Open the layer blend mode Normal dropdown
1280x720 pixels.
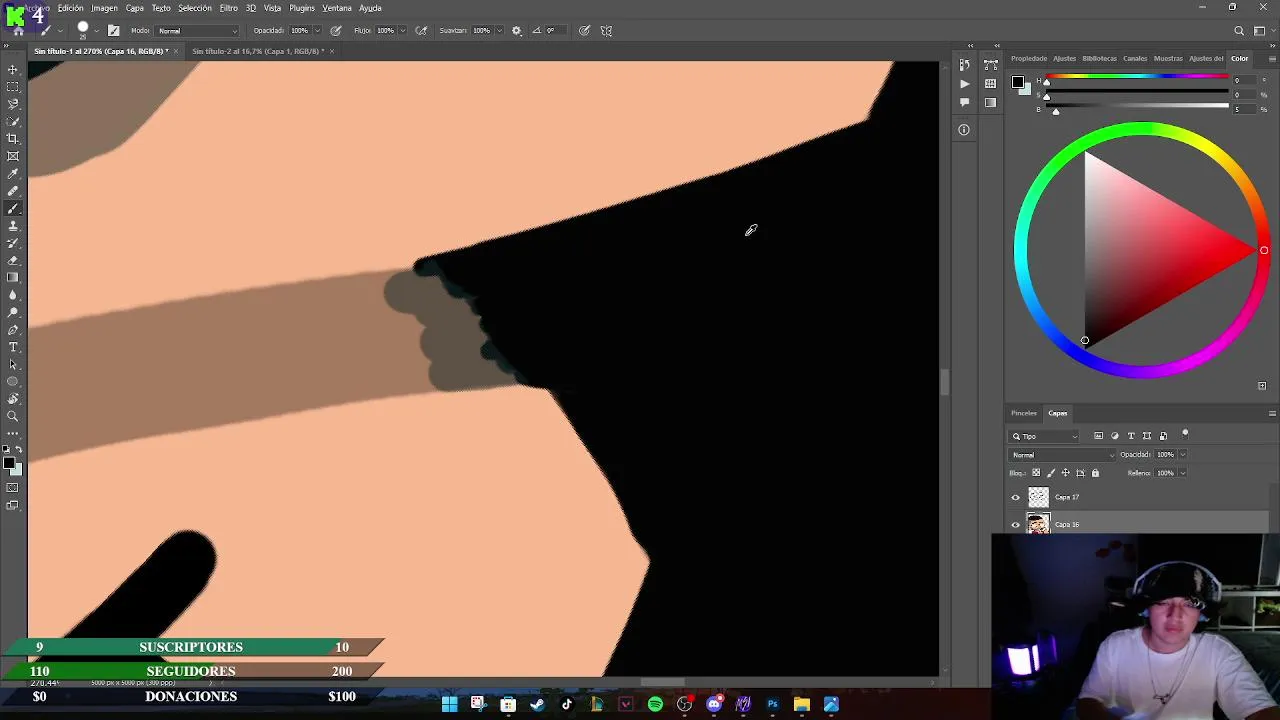1060,455
